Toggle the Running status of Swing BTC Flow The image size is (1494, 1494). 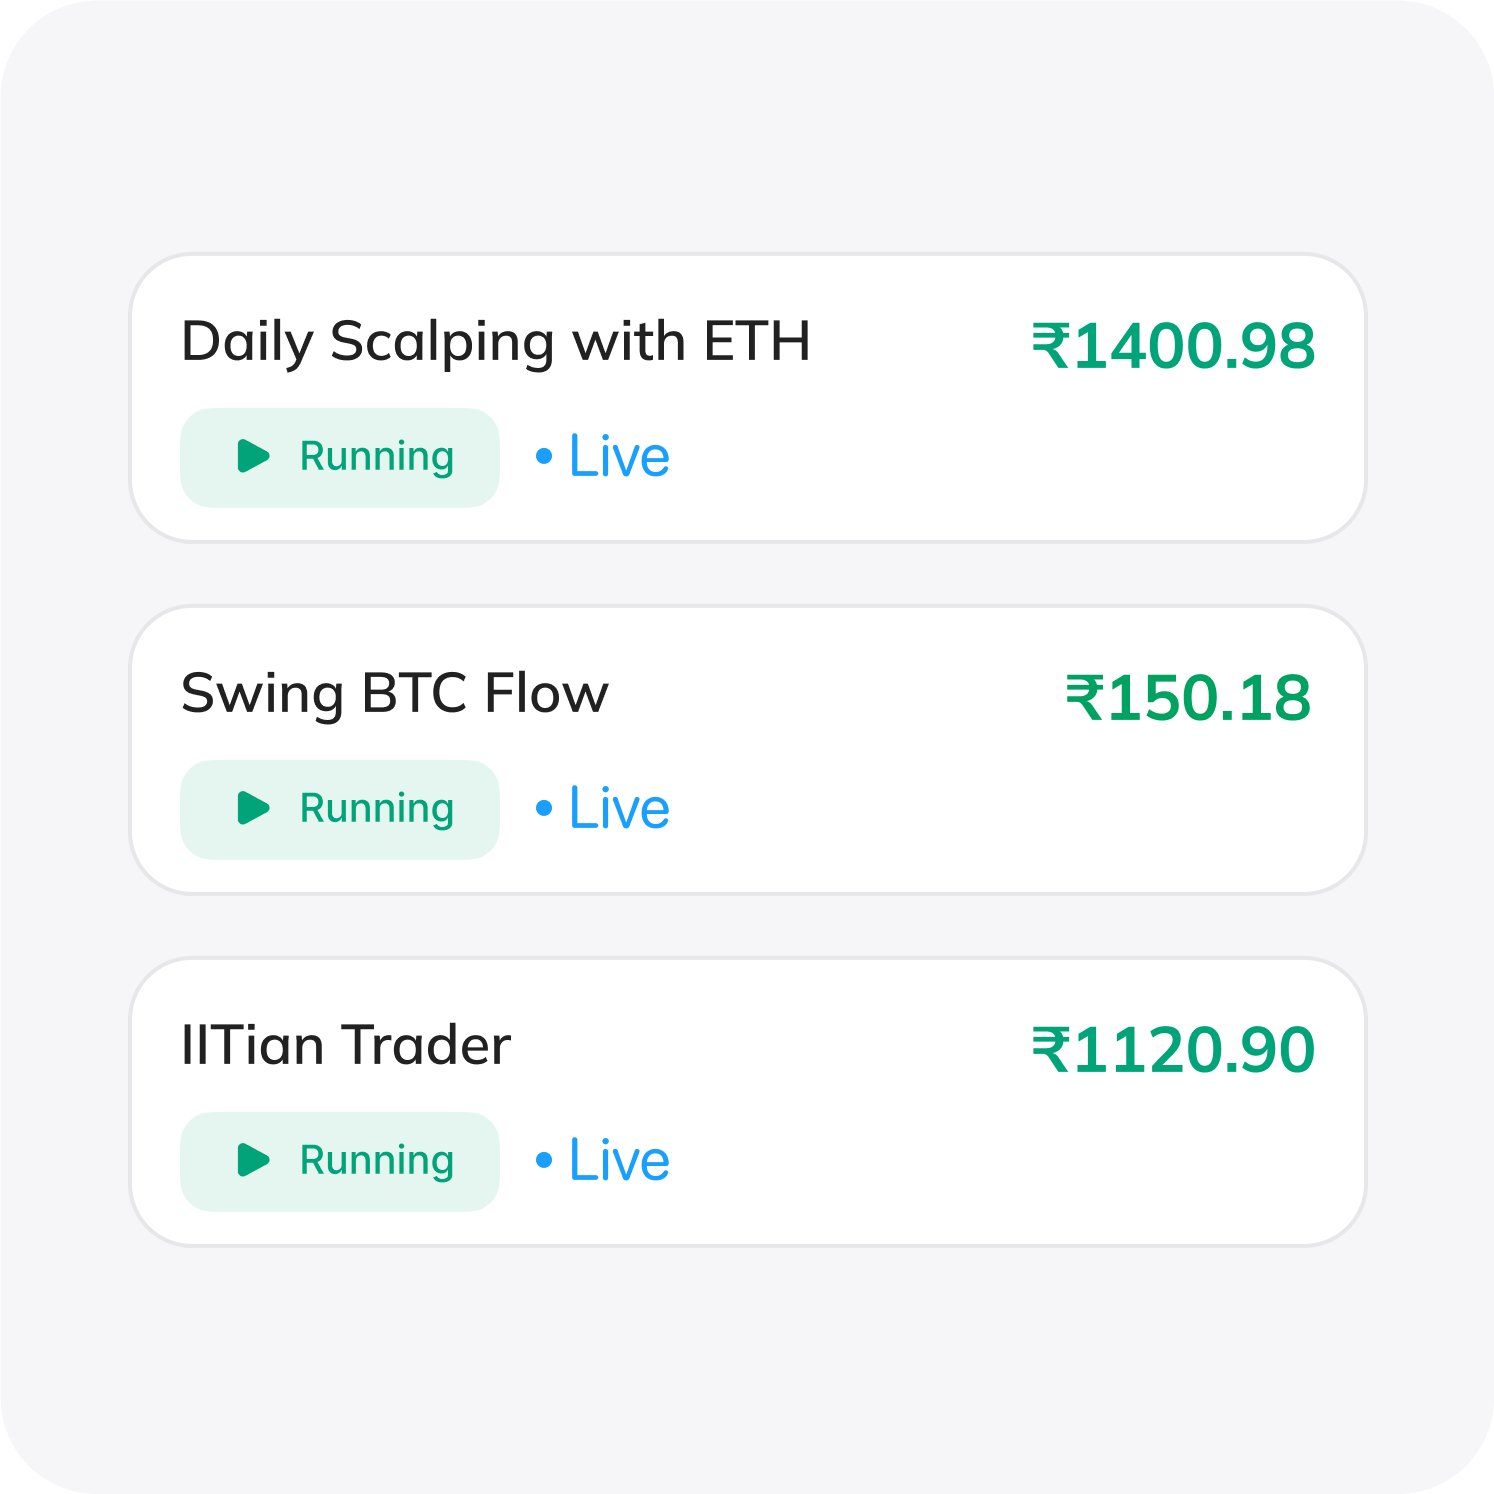[339, 808]
